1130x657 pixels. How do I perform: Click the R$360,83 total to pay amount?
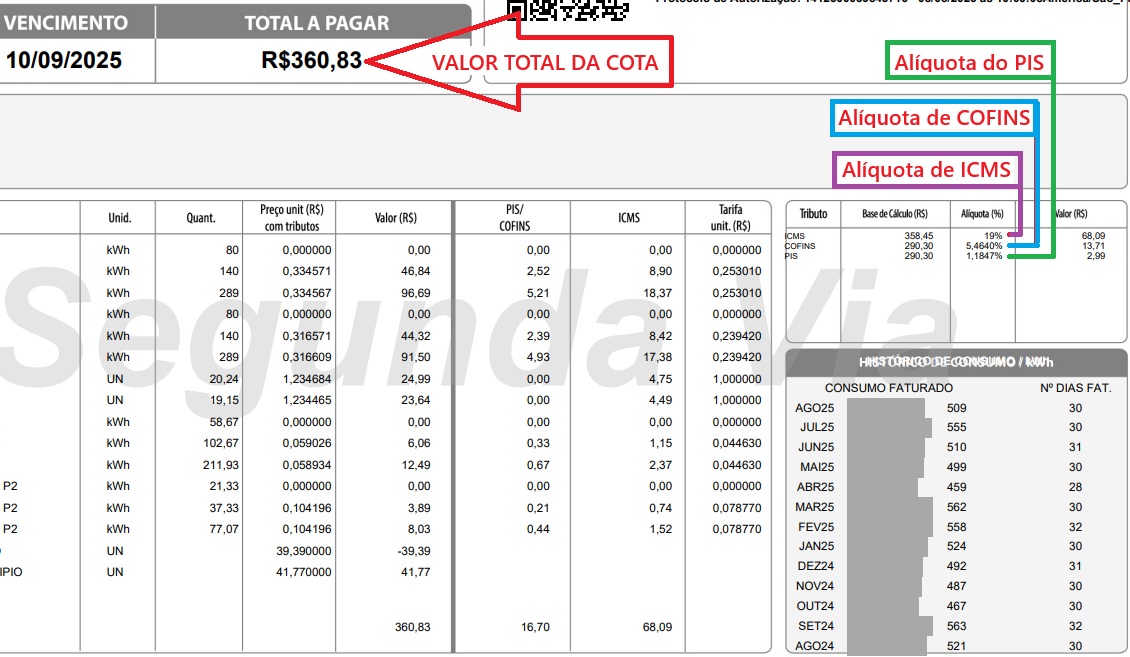[x=312, y=61]
